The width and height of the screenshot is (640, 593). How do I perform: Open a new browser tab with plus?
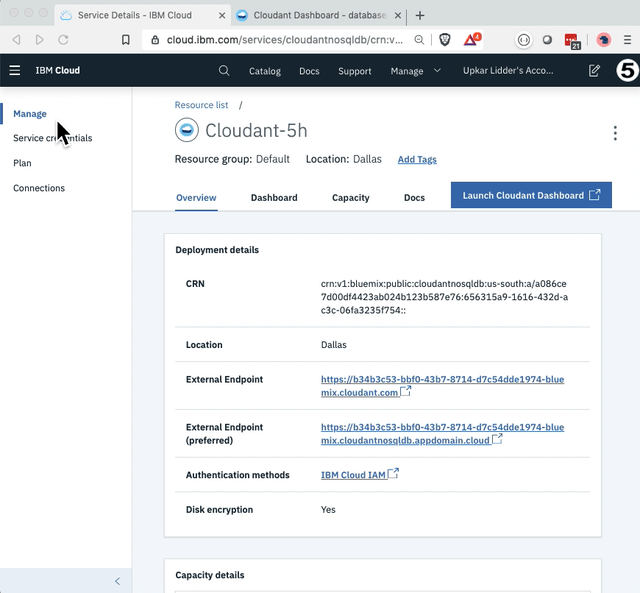click(420, 16)
